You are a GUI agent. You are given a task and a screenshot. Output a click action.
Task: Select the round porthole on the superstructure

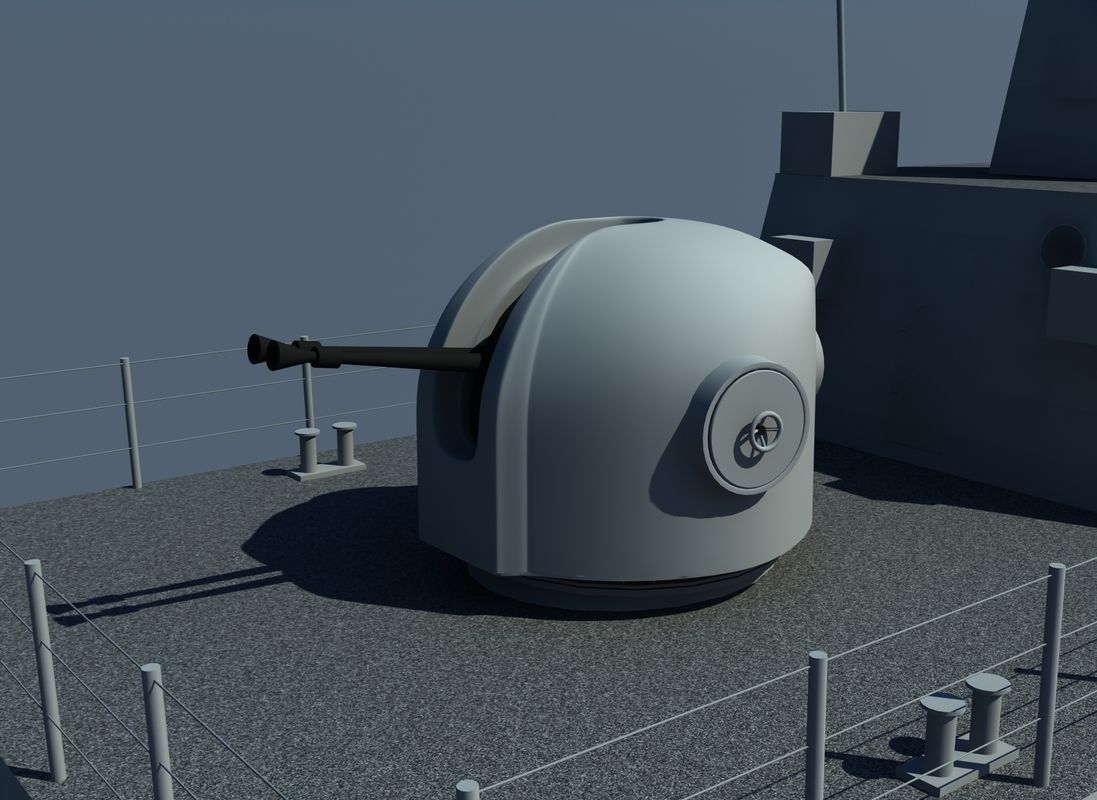[1063, 246]
